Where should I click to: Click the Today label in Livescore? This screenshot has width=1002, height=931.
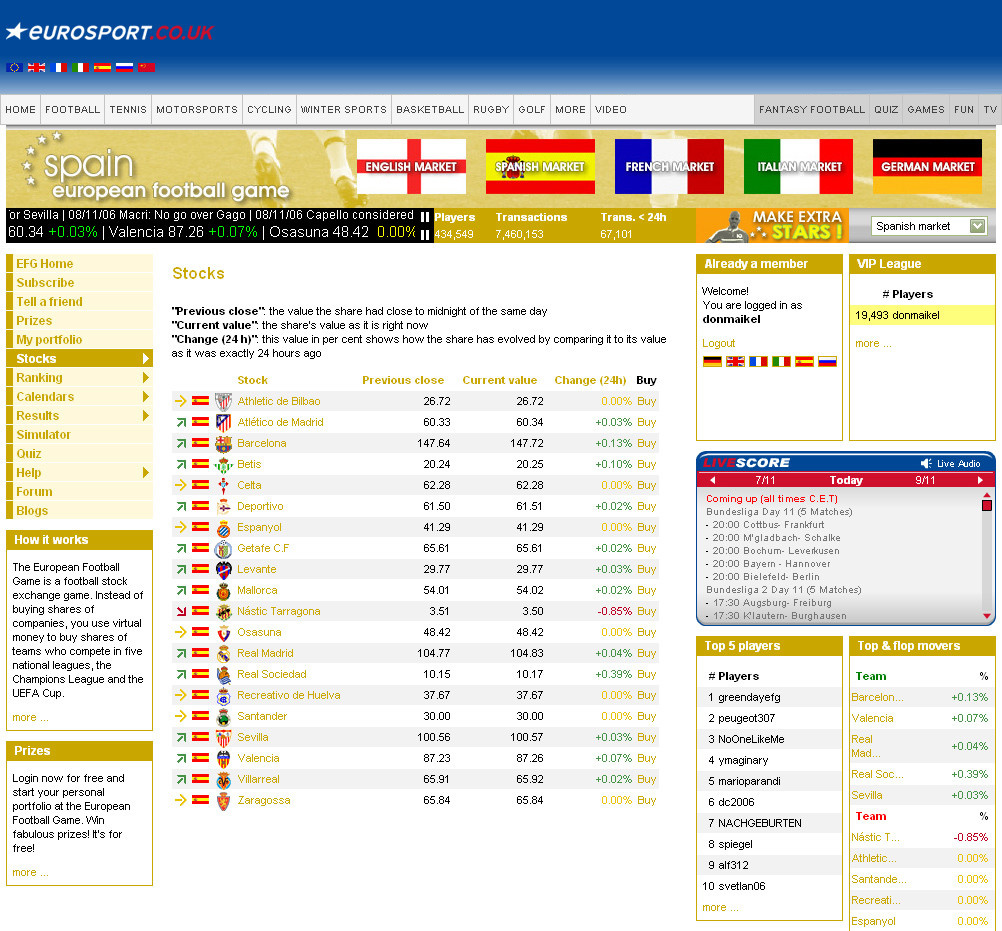tap(846, 480)
